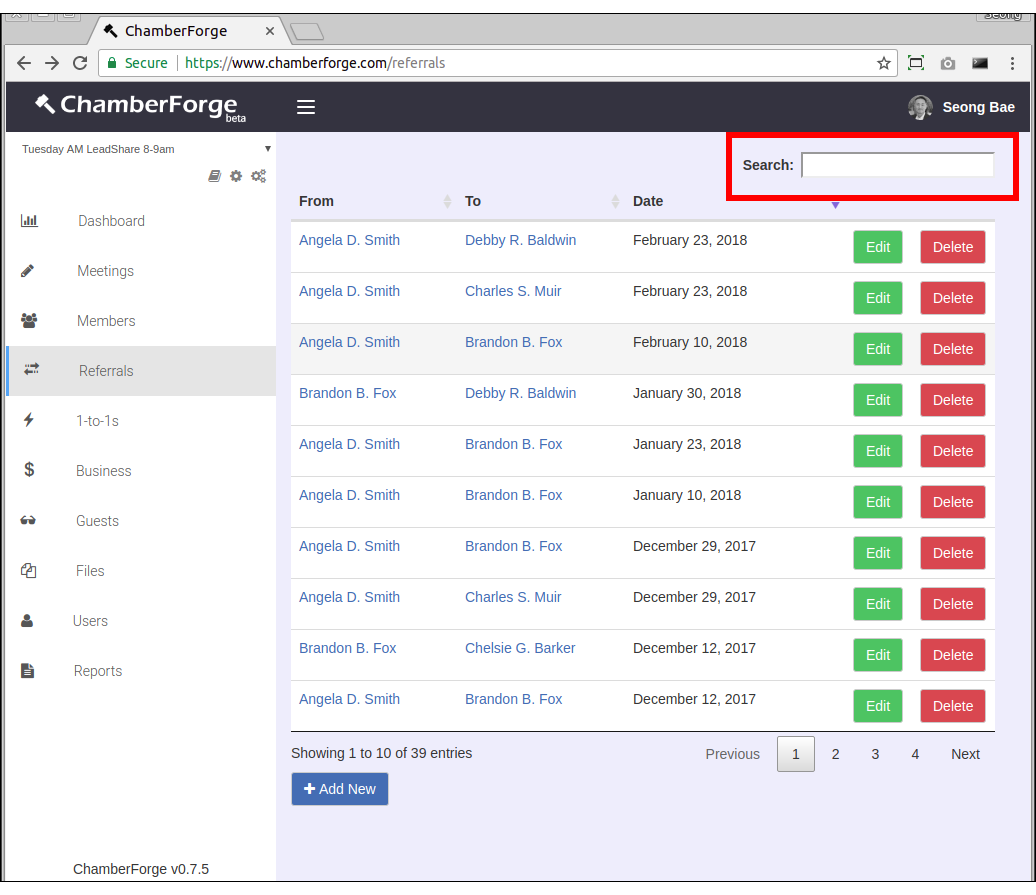
Task: Open the single gear settings icon
Action: [236, 176]
